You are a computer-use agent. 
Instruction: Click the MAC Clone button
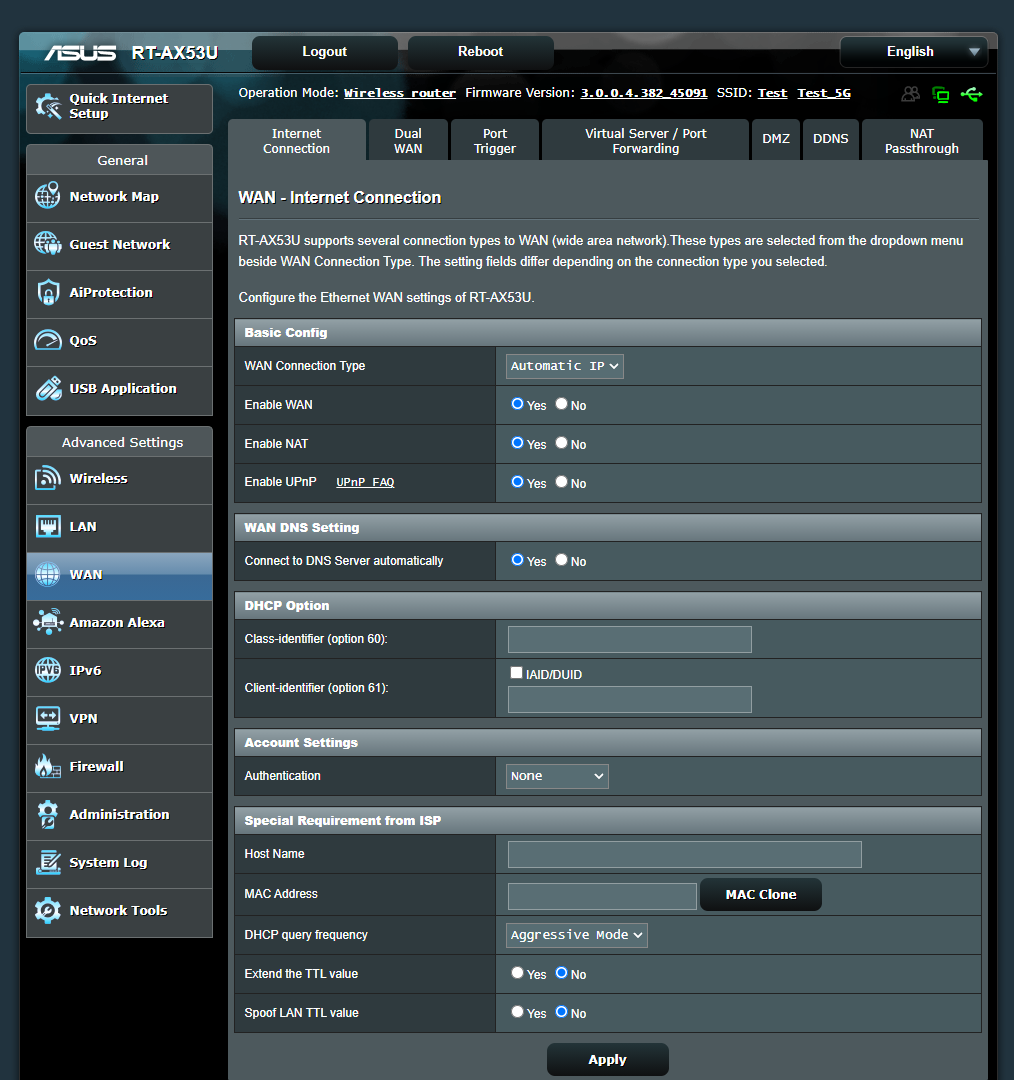pos(760,895)
